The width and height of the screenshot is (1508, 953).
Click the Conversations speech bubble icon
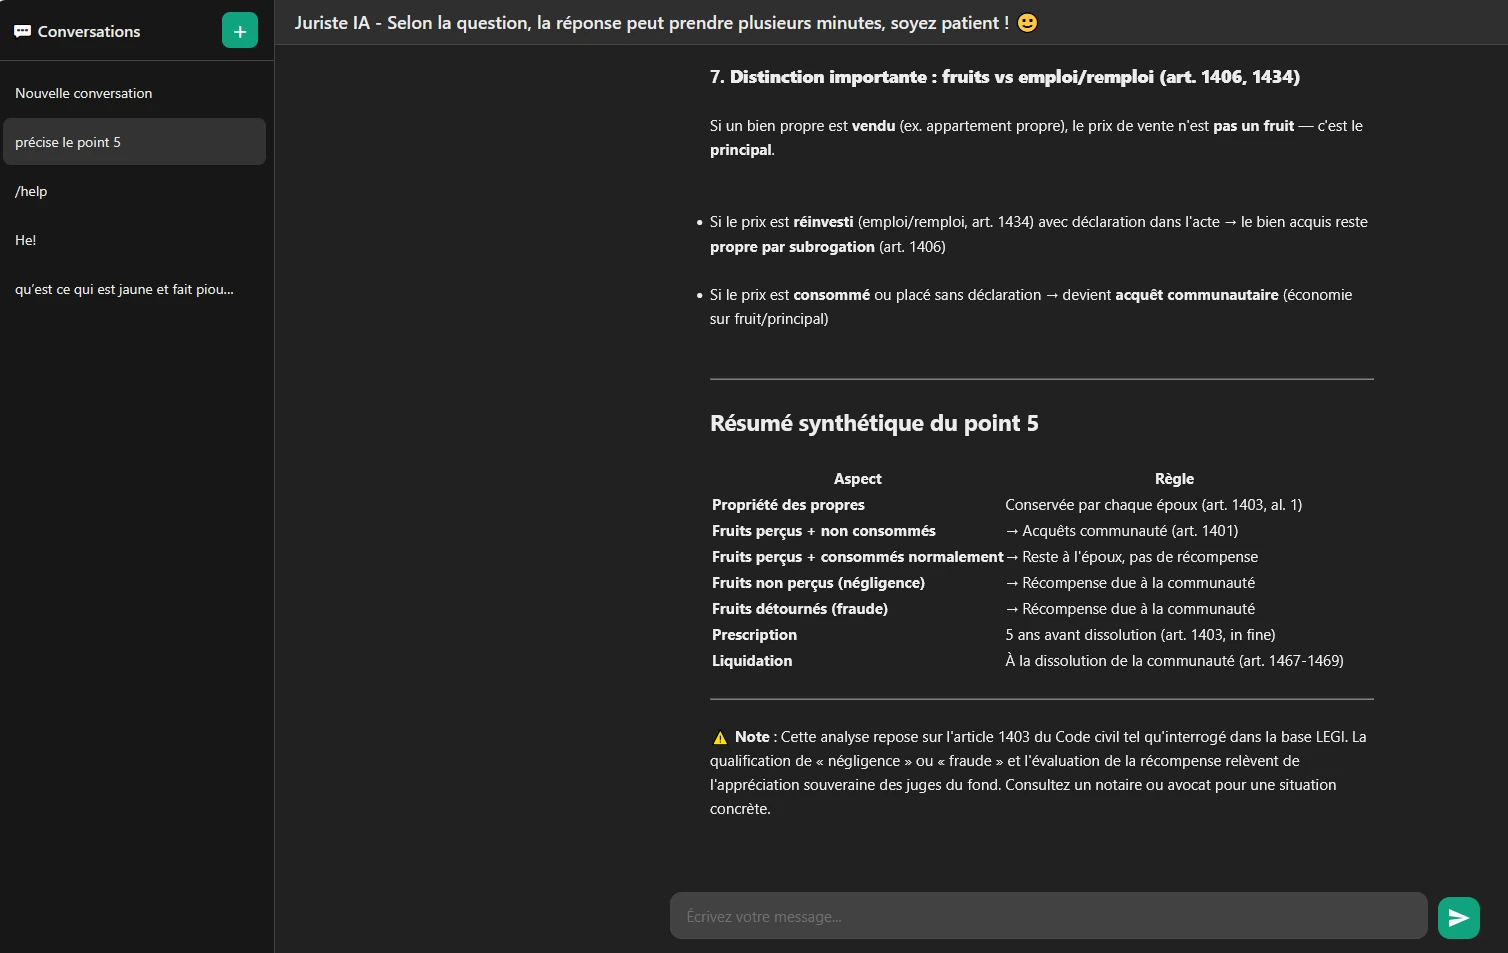22,32
